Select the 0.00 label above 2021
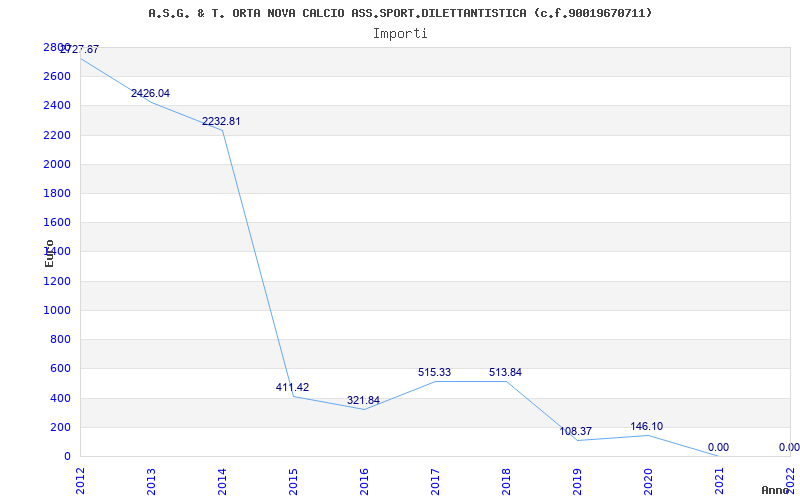 [x=718, y=447]
